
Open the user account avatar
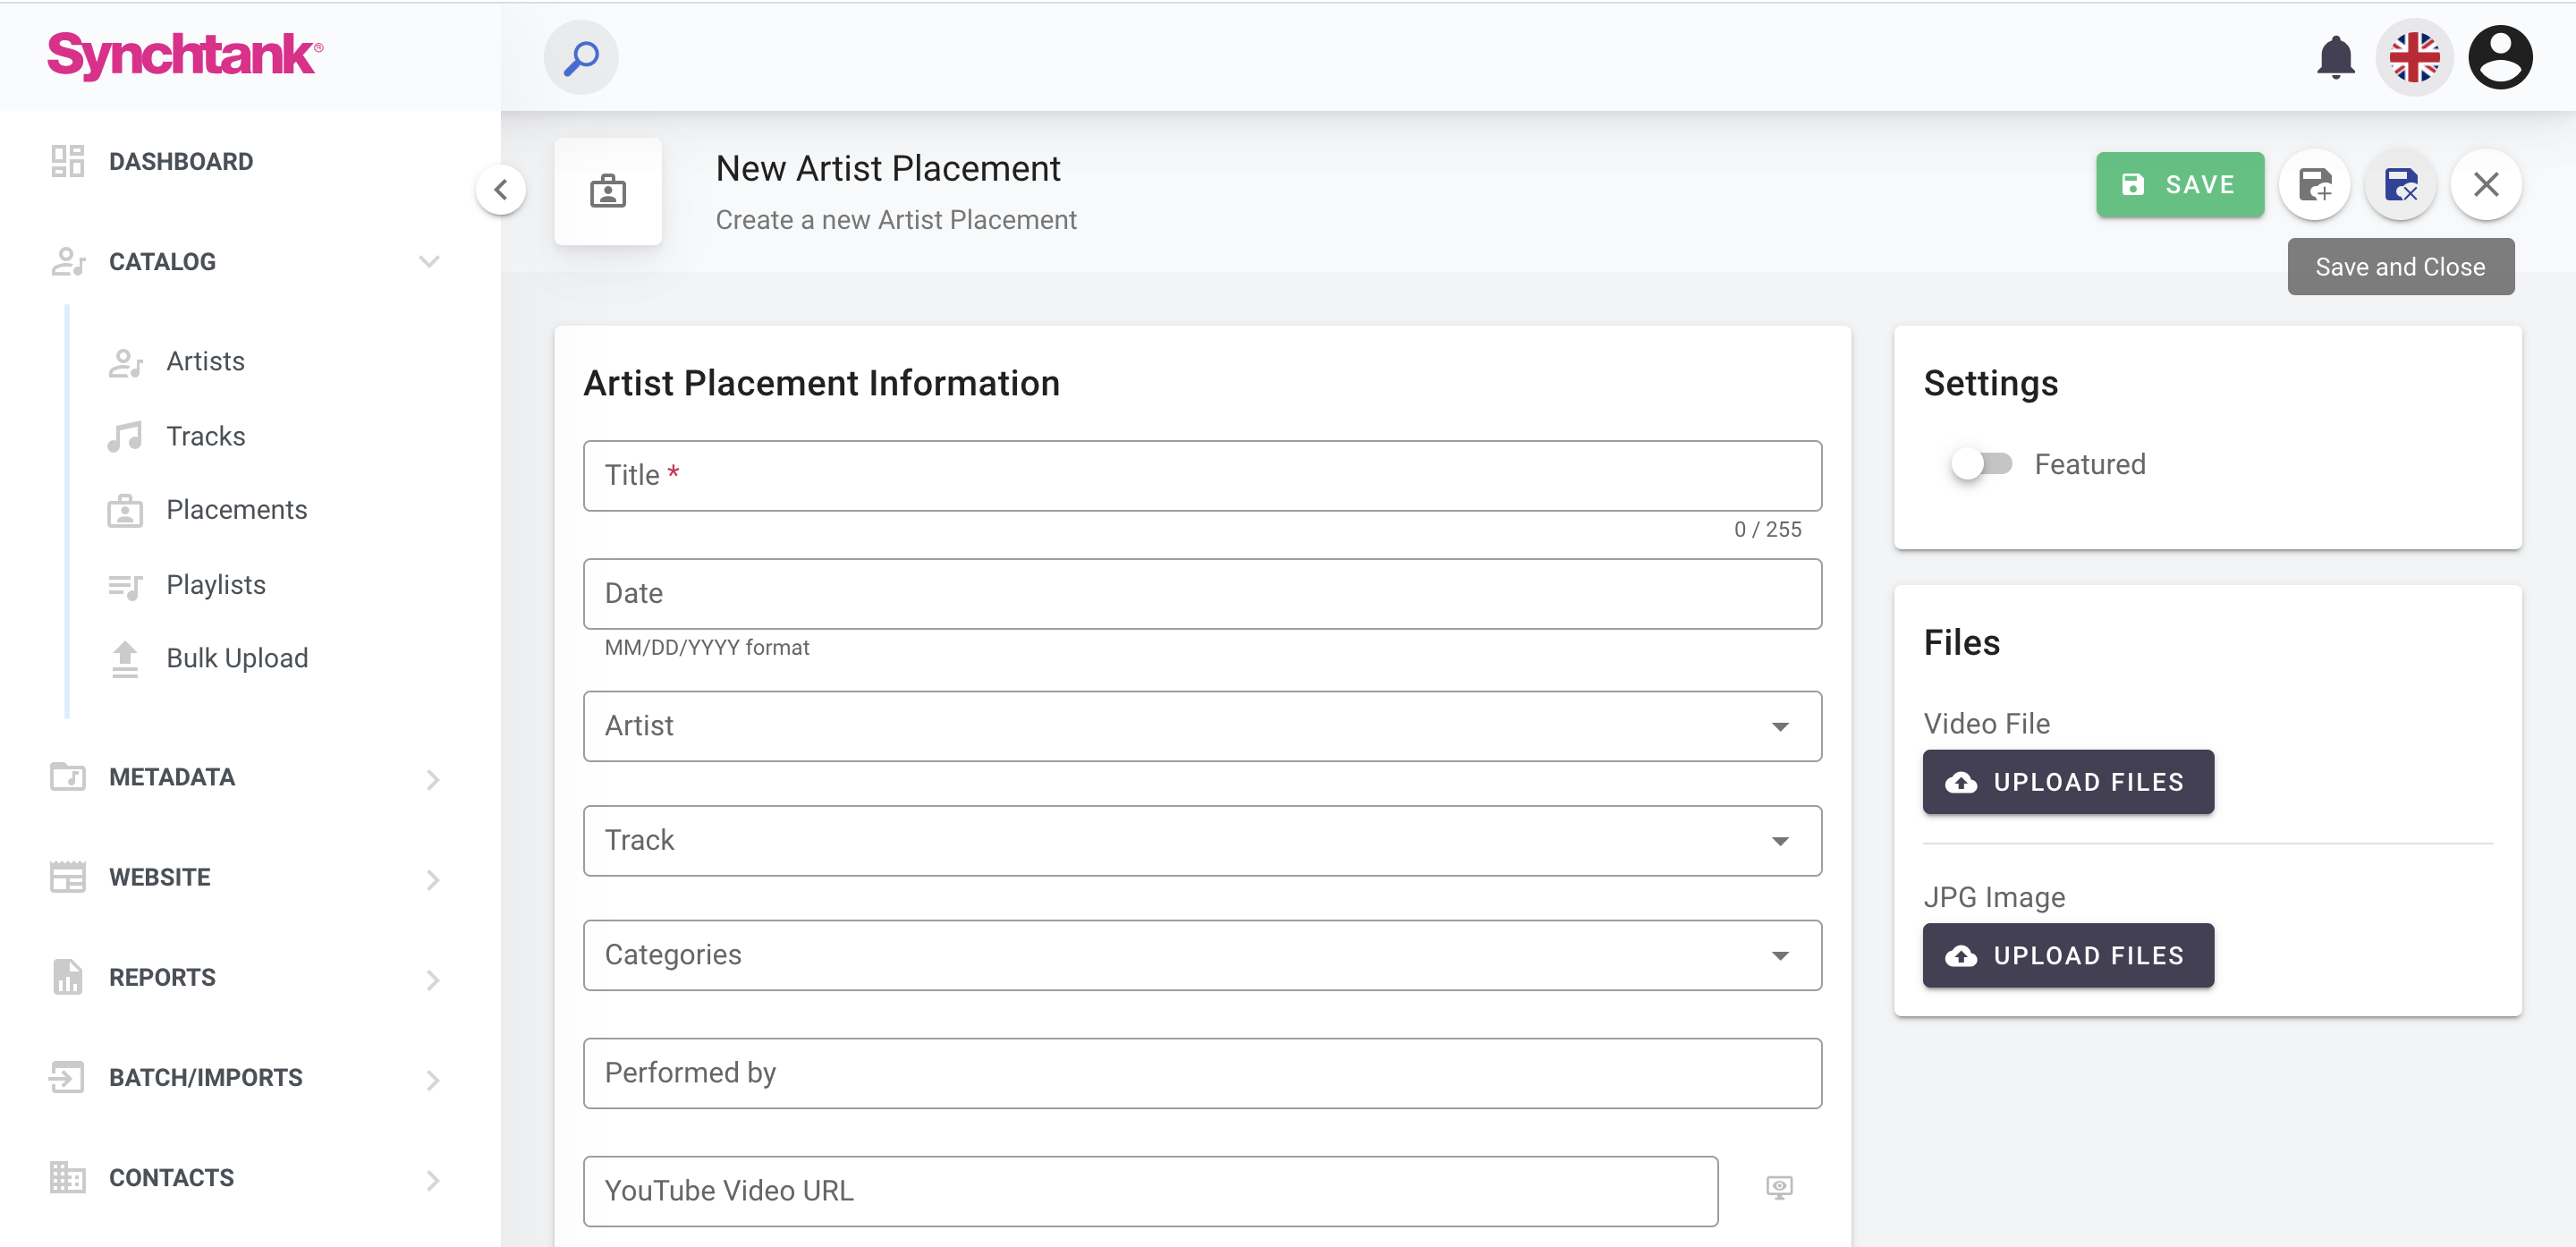tap(2499, 58)
